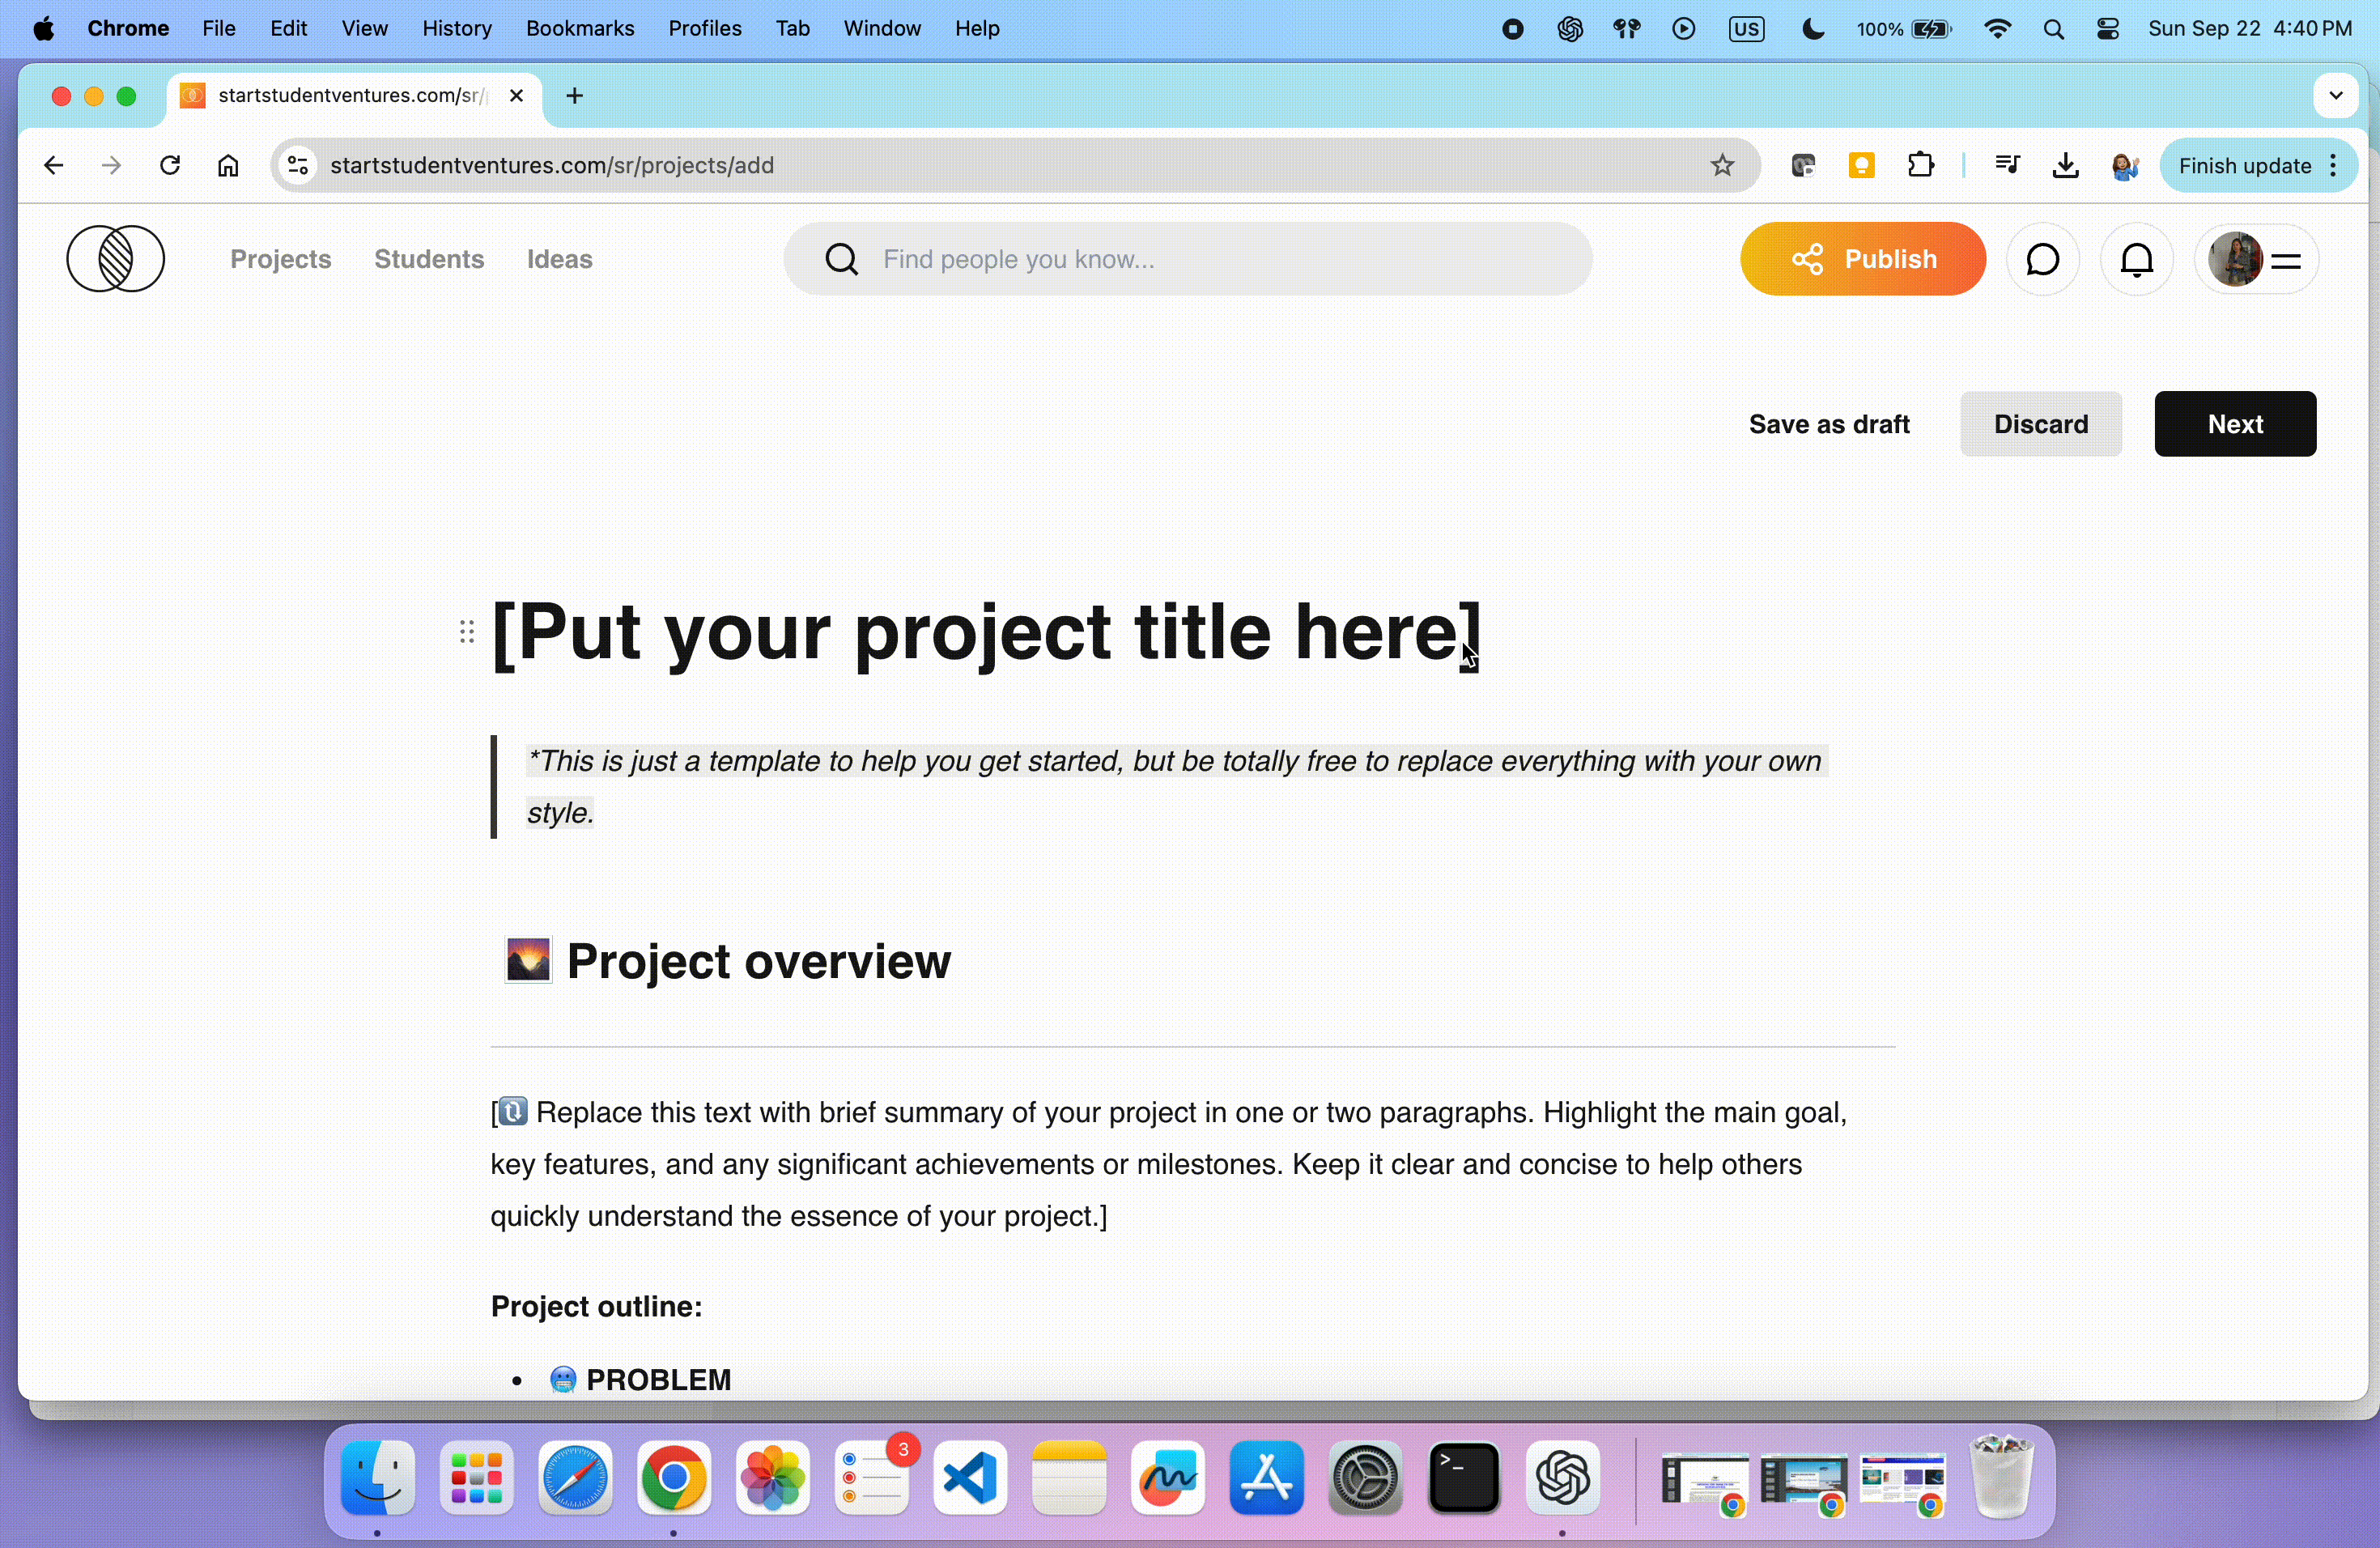Open Wi-Fi status menu
Screen dimensions: 2380x1548
click(1997, 28)
